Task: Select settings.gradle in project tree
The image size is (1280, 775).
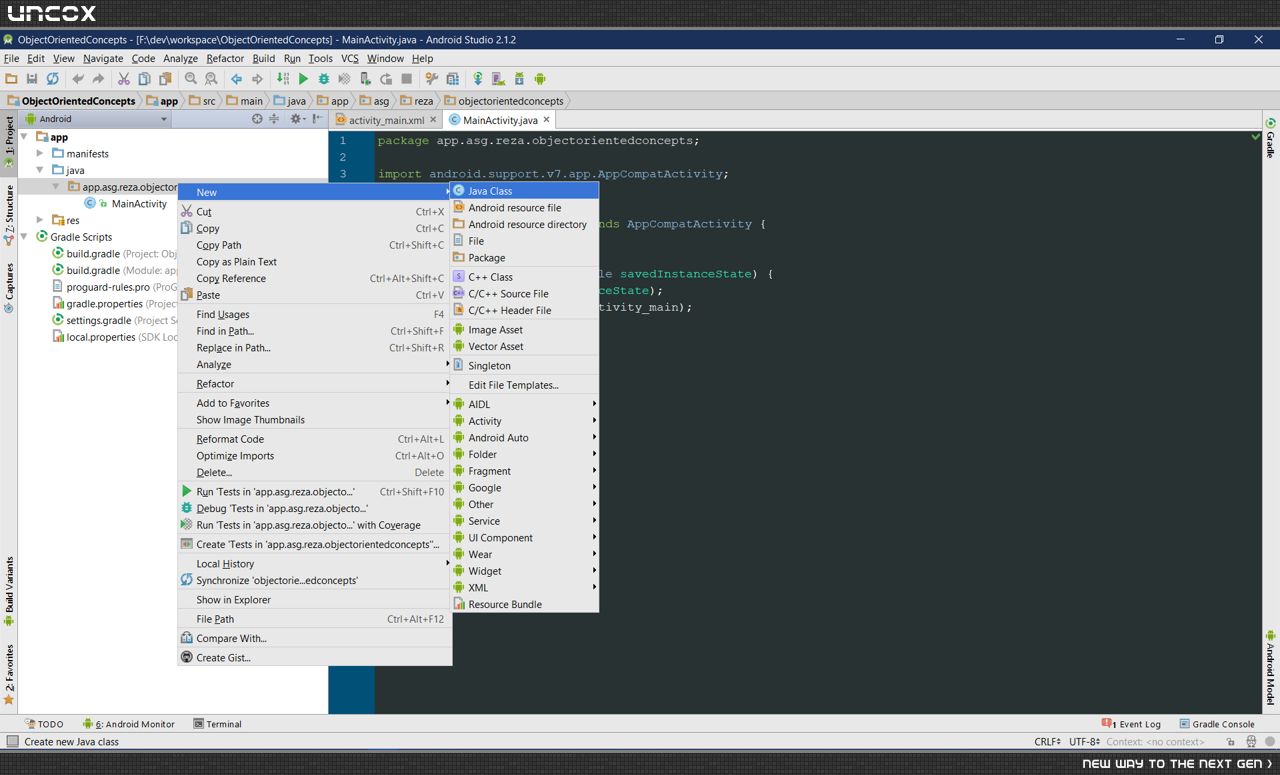Action: [98, 321]
